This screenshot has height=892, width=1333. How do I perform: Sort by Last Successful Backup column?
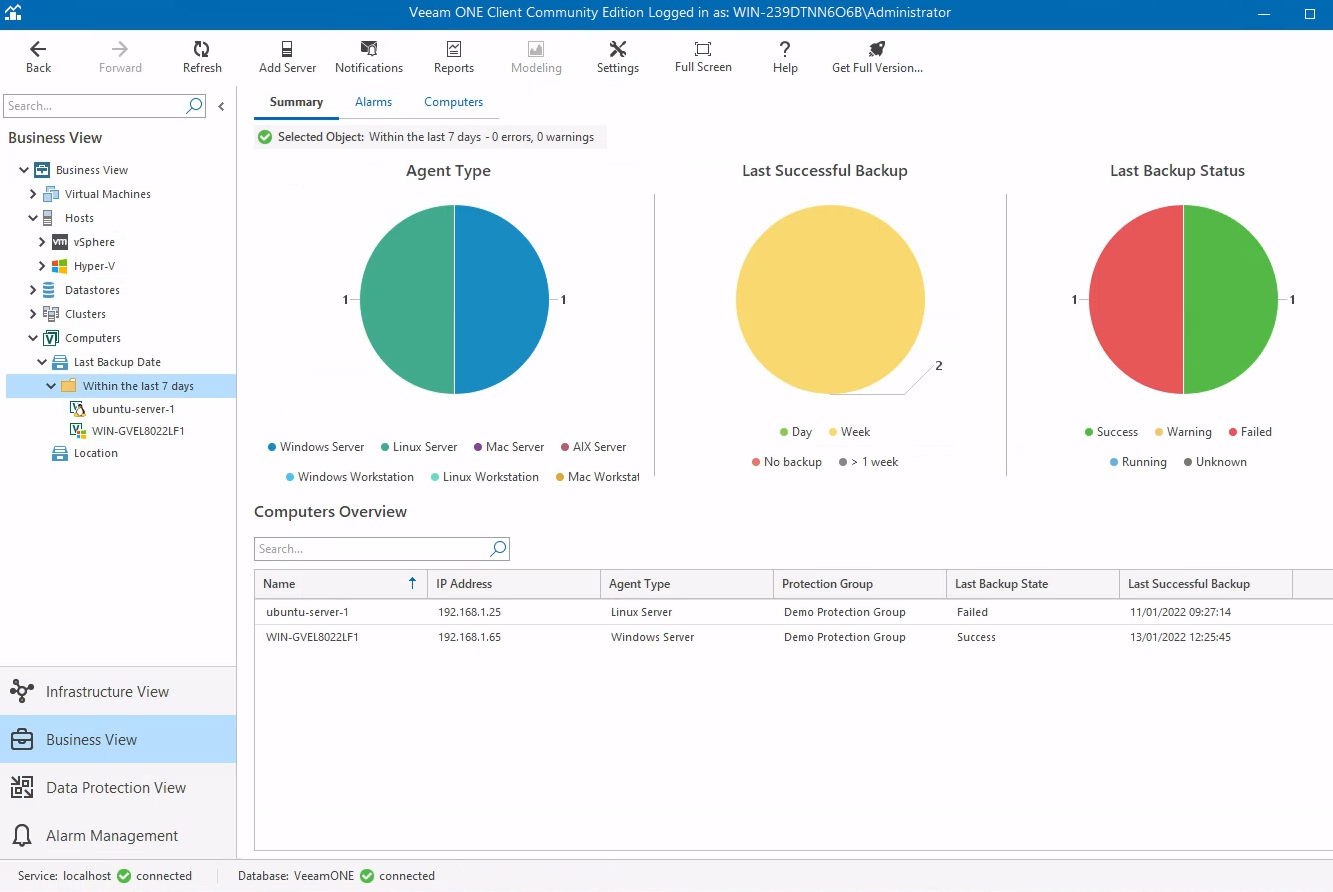coord(1206,584)
